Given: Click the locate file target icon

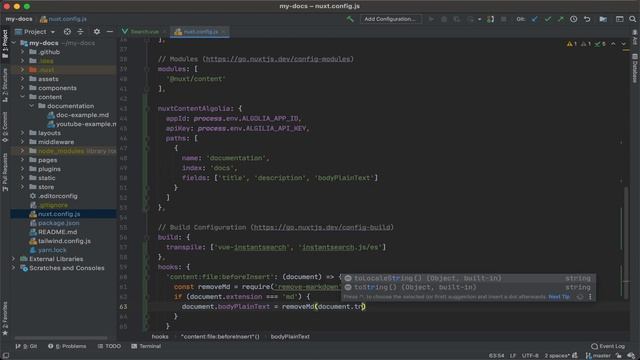Looking at the screenshot, I should [x=67, y=31].
